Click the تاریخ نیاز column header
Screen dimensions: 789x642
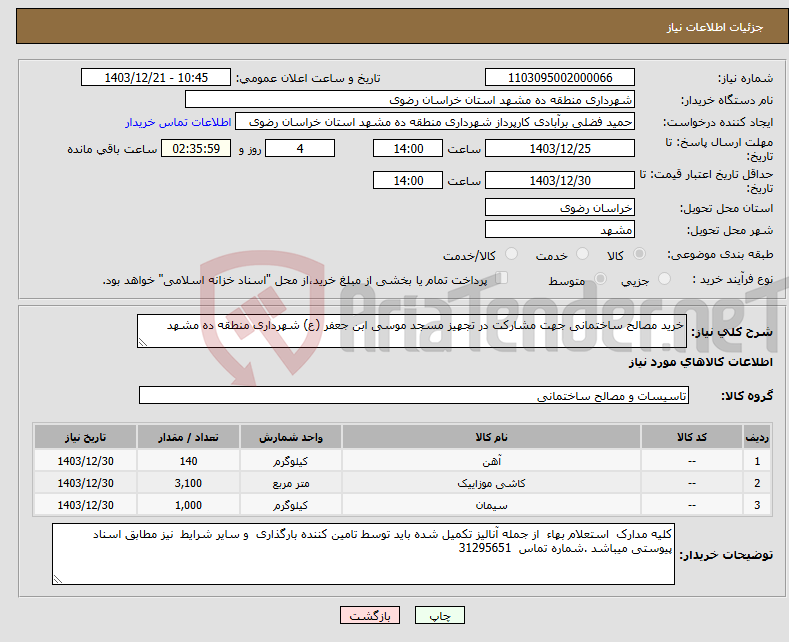coord(86,437)
